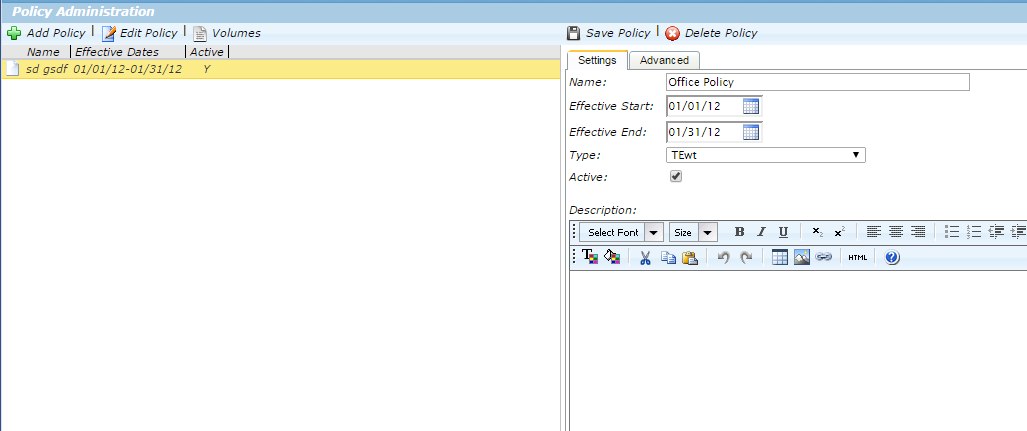Click the Insert Hyperlink chain icon
The image size is (1027, 431).
823,258
